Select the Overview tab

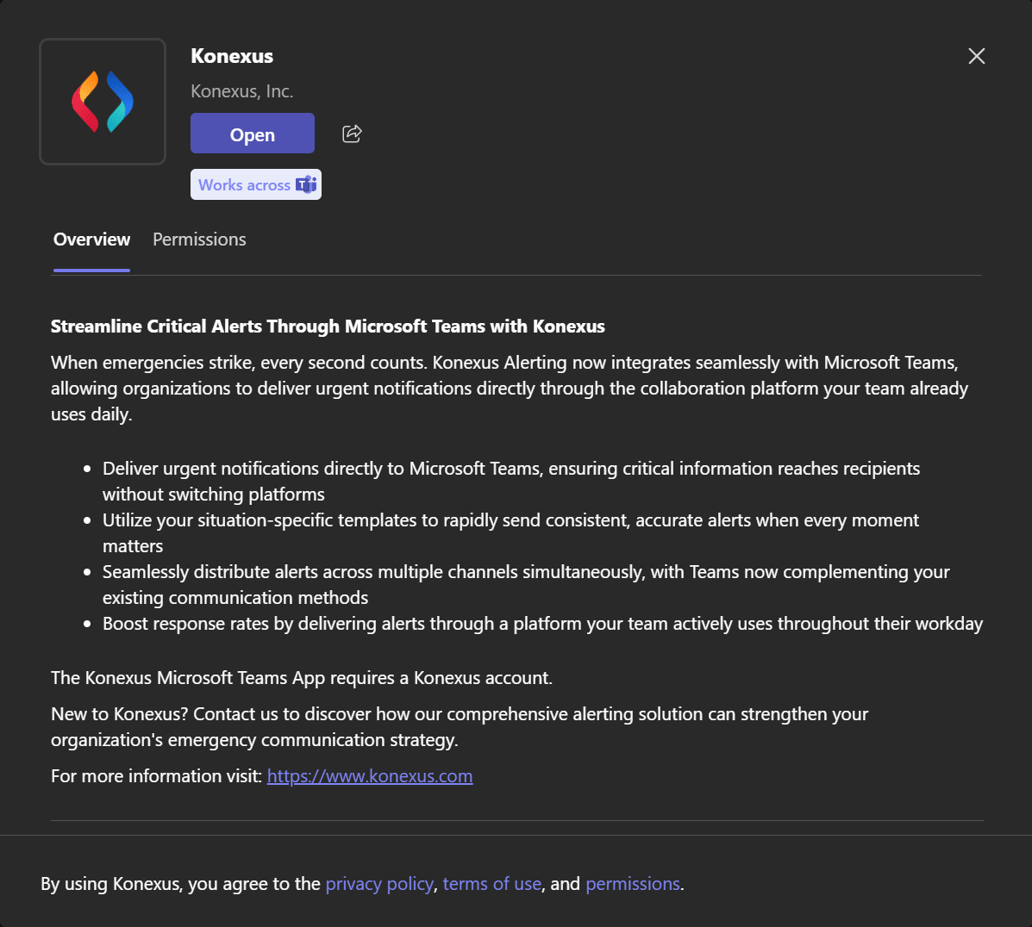point(91,239)
